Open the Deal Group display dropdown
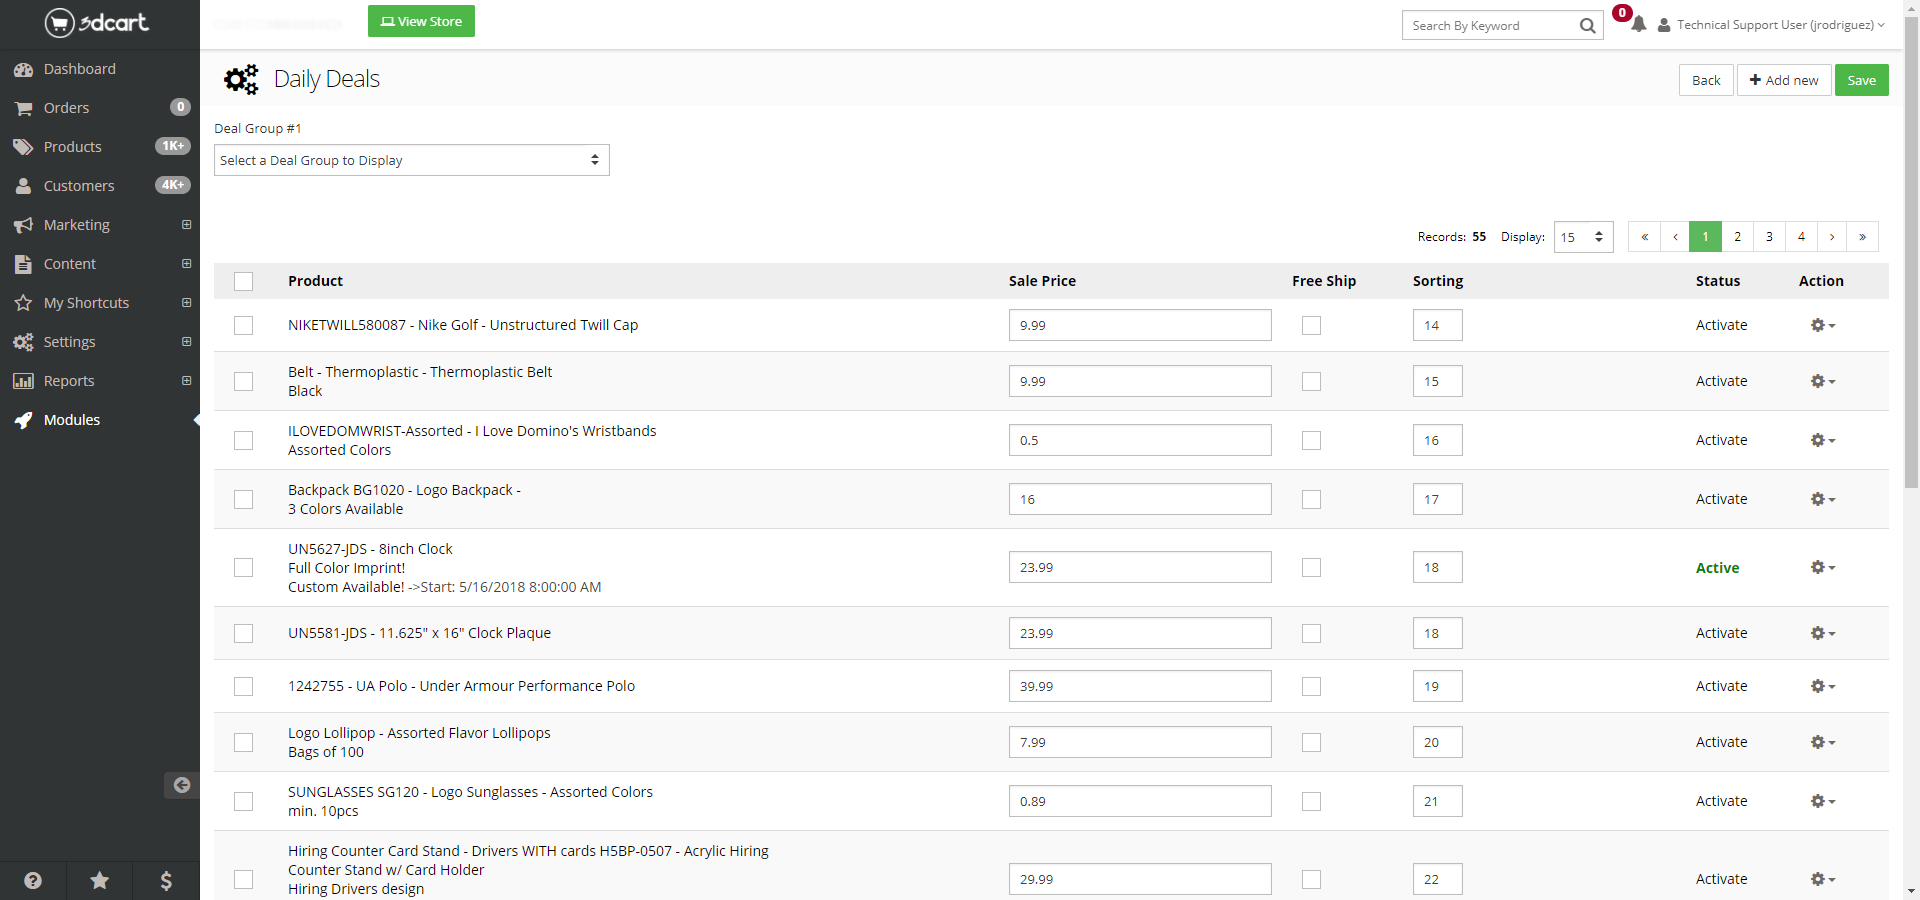 tap(411, 160)
